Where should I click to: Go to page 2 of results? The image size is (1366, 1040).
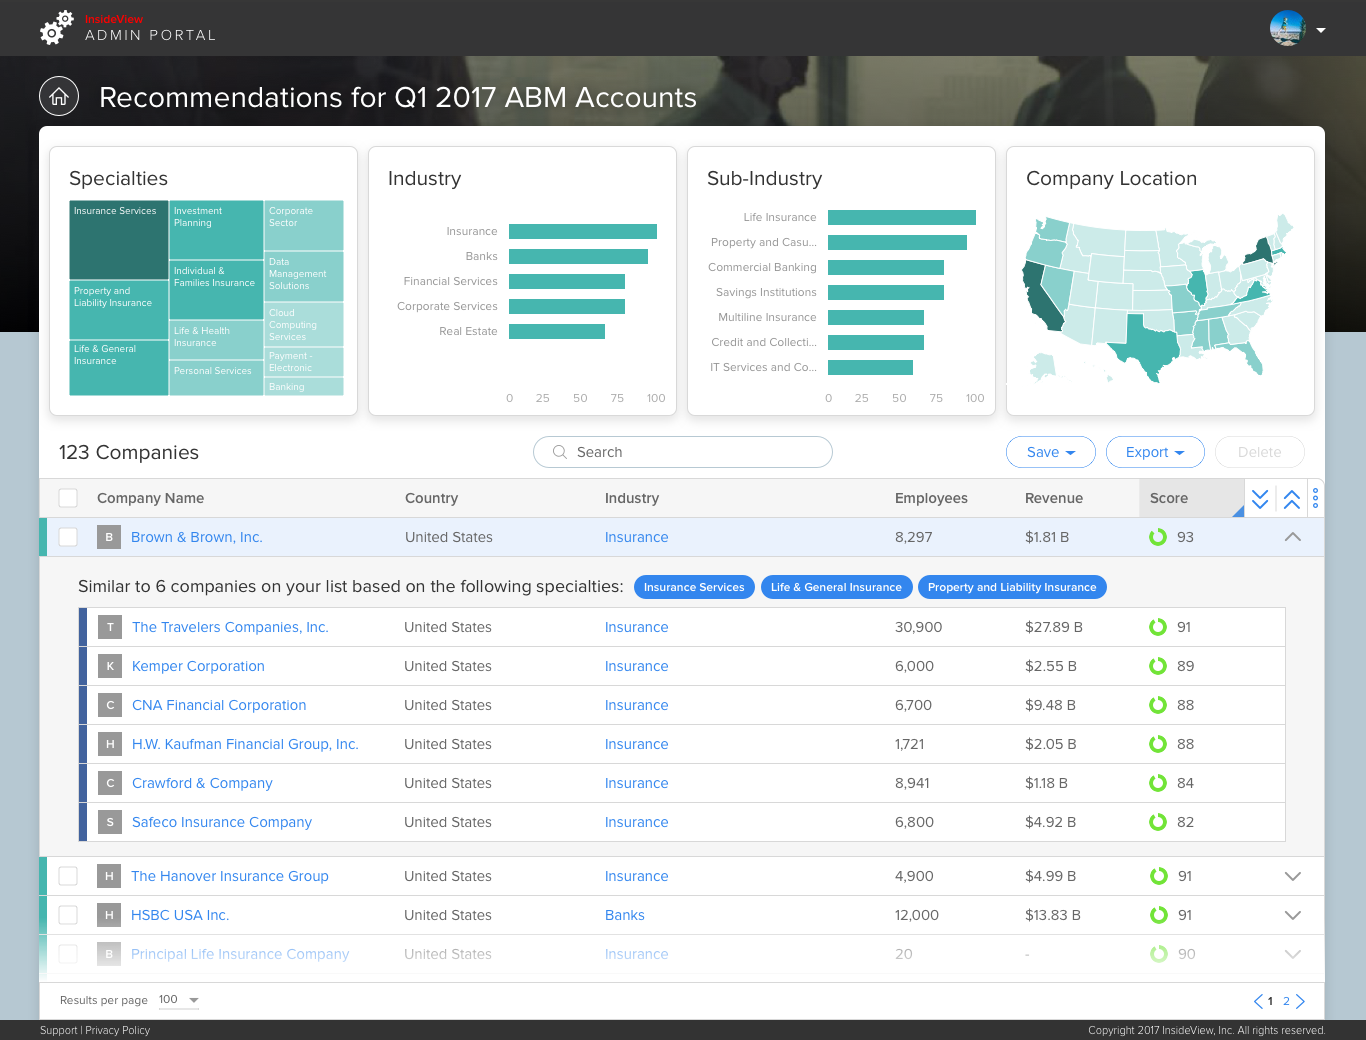pyautogui.click(x=1286, y=1001)
